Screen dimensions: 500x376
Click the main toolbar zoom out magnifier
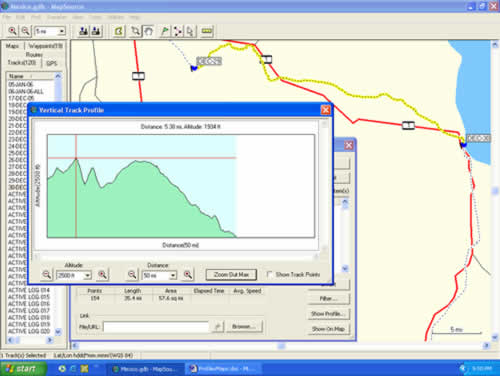25,31
